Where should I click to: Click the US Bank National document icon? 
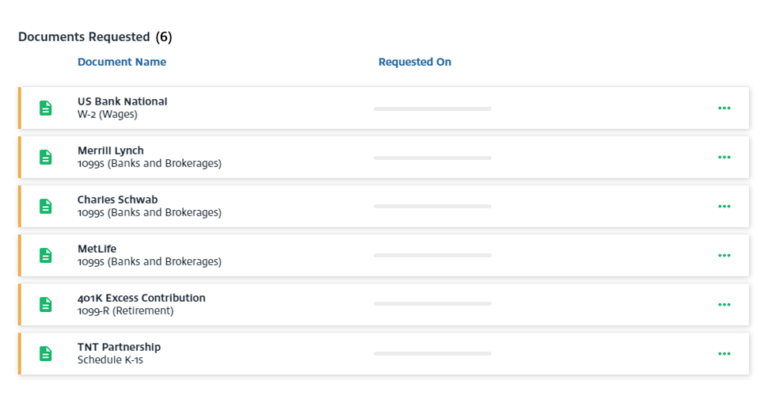pyautogui.click(x=46, y=108)
